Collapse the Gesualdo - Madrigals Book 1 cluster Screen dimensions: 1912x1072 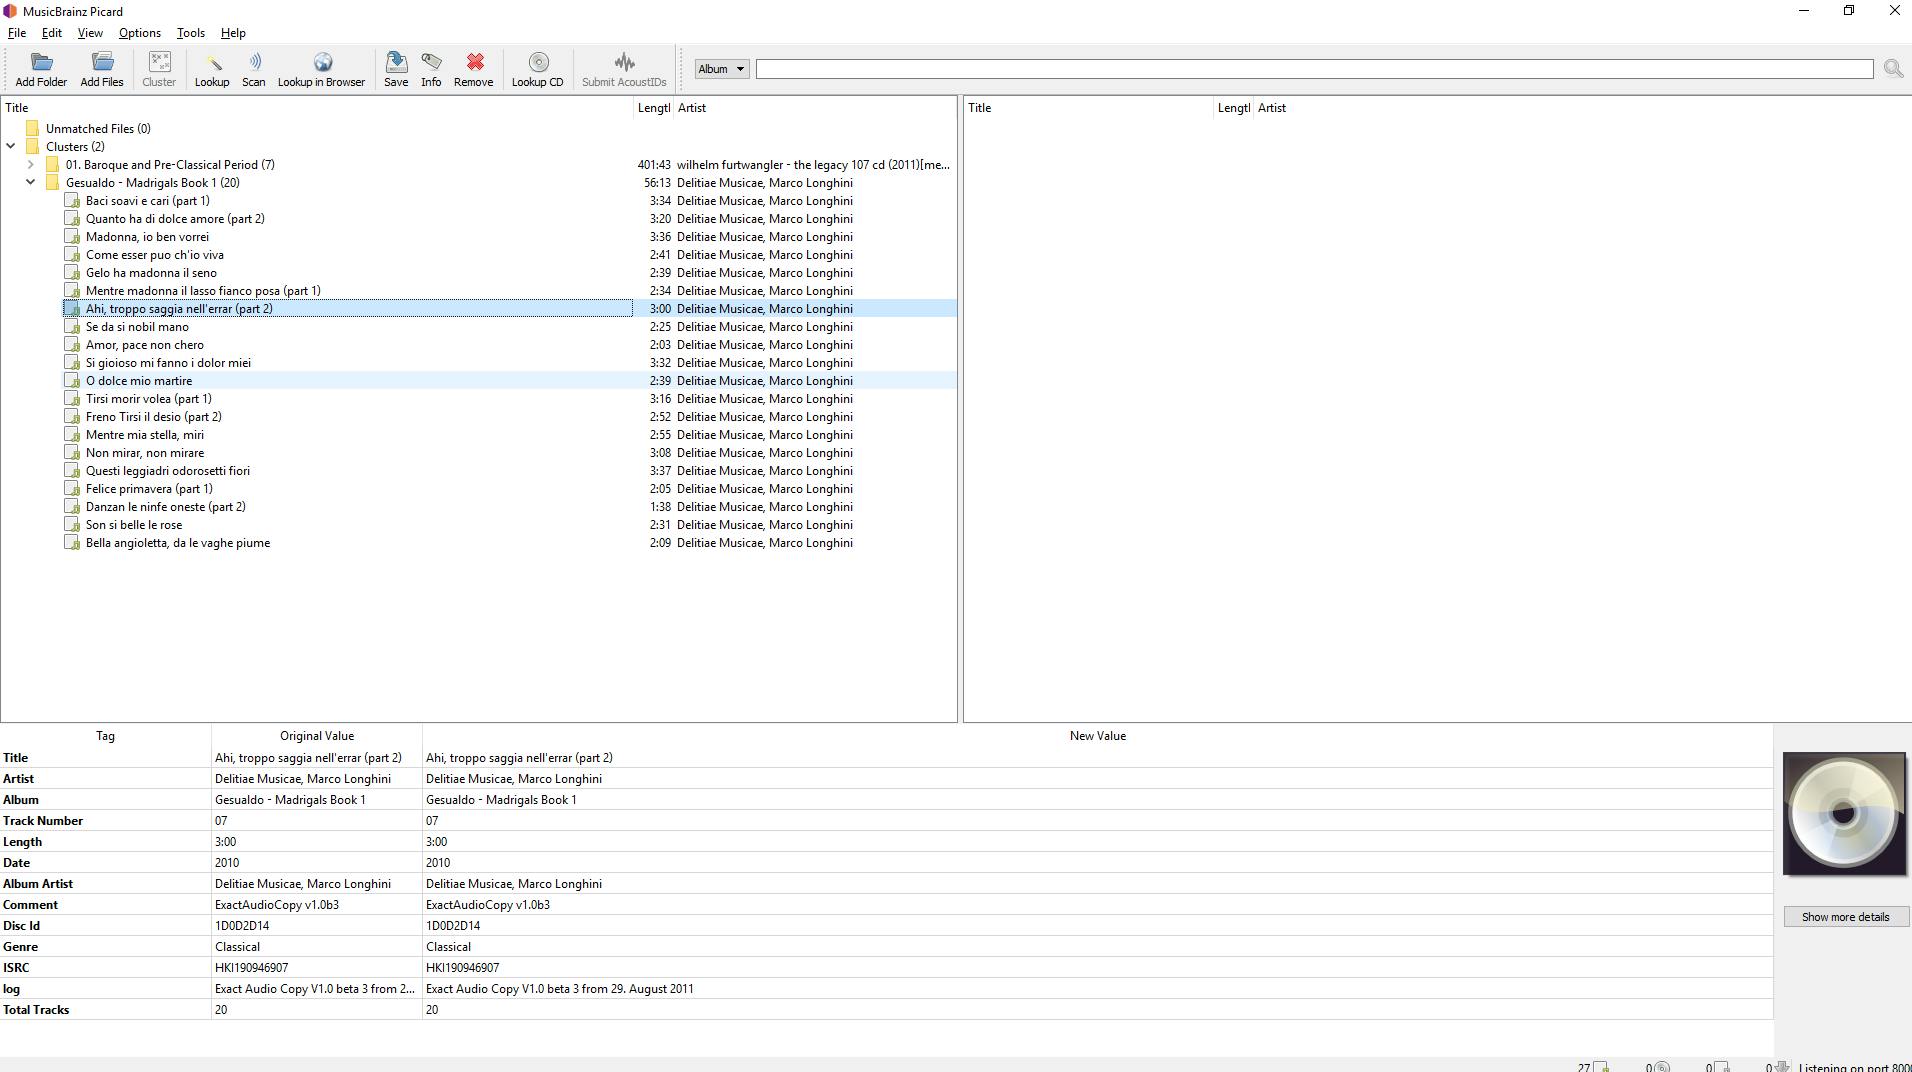(31, 182)
